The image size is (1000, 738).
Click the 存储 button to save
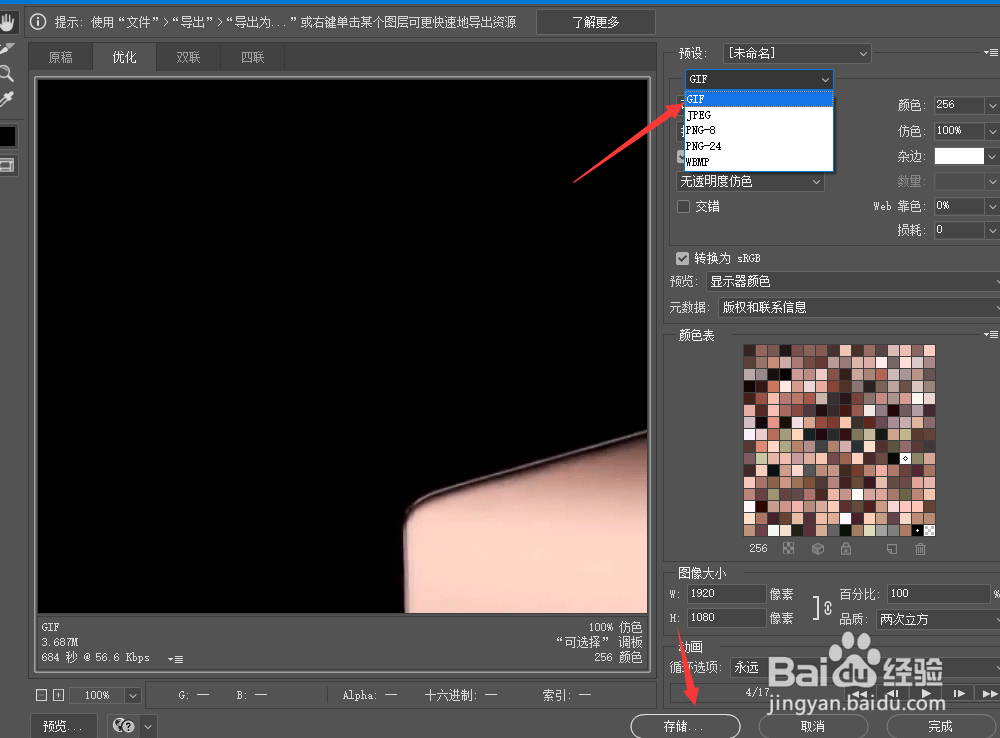coord(685,726)
